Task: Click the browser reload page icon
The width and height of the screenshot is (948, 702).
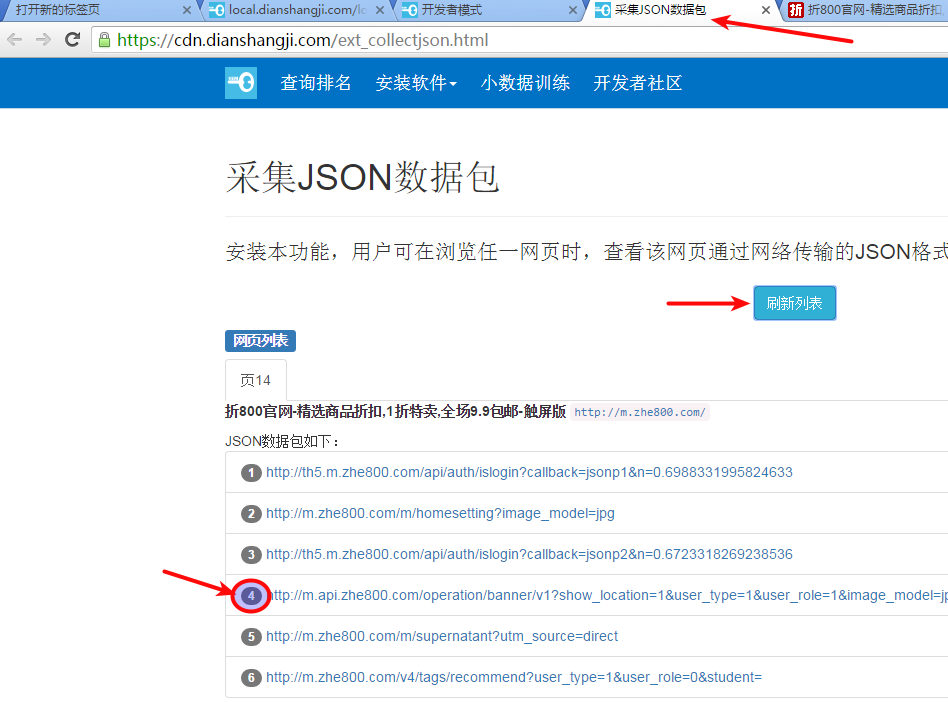Action: 72,40
